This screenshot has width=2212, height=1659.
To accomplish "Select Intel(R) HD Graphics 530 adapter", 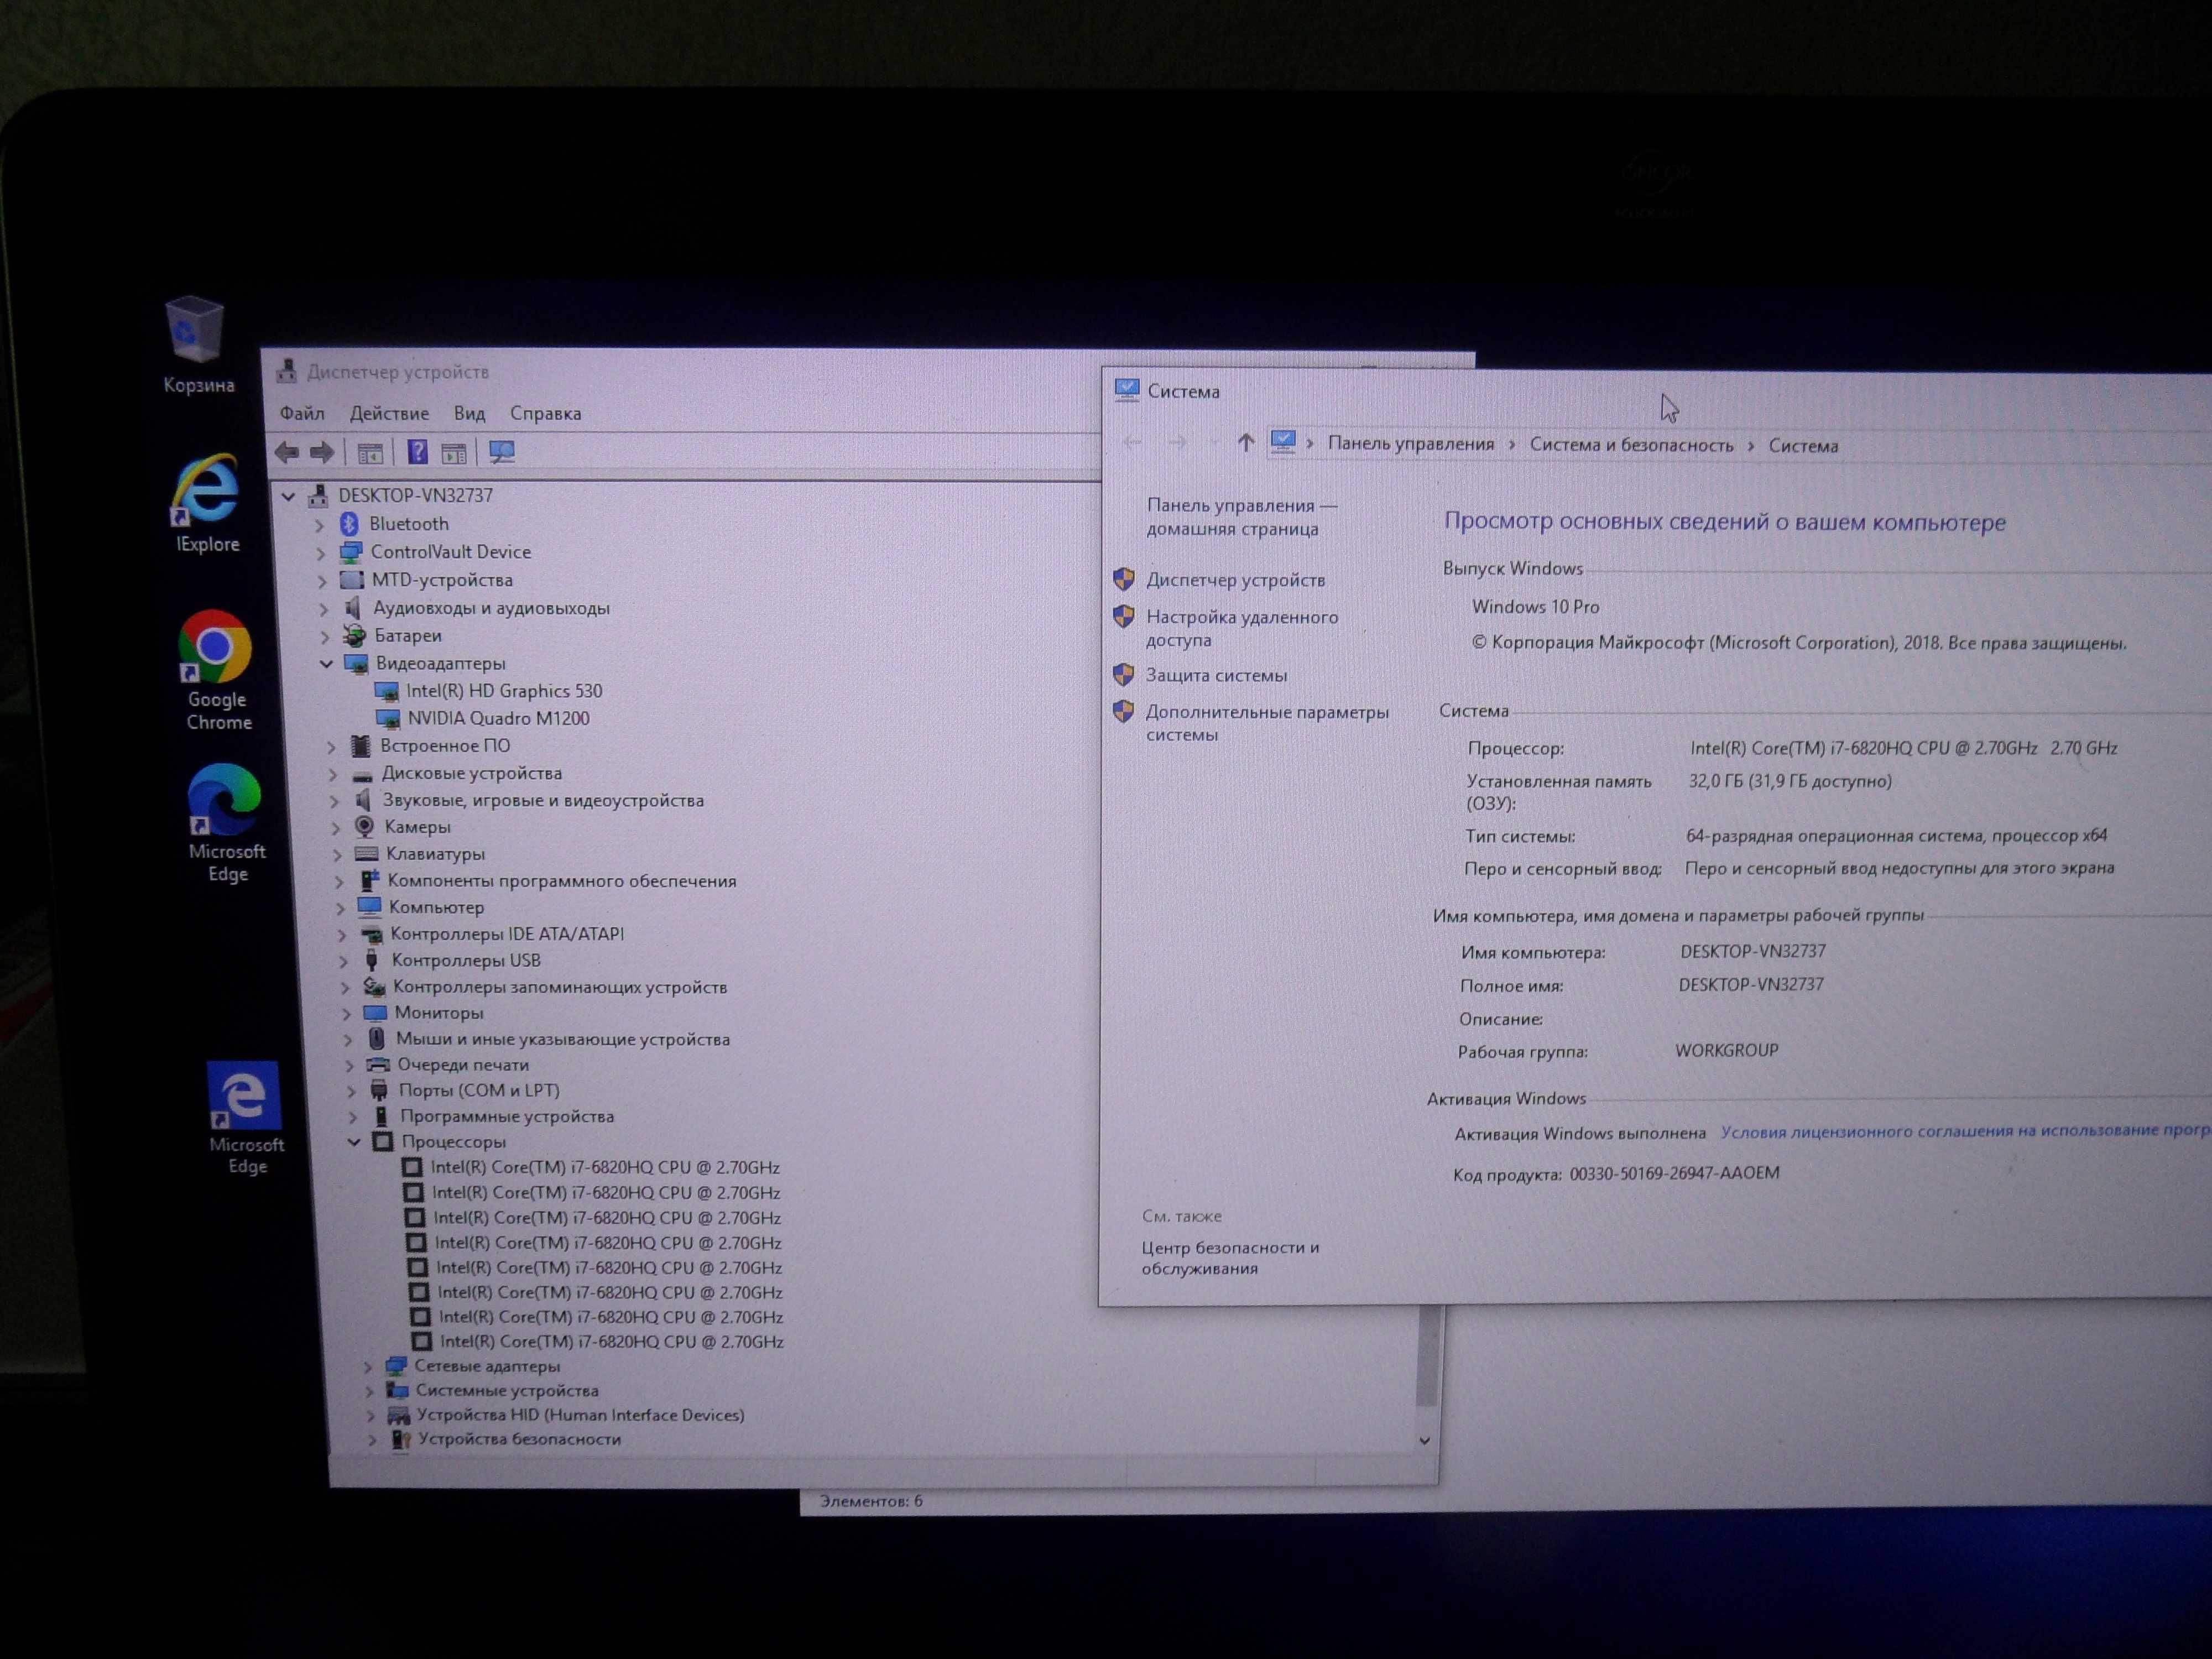I will point(503,691).
